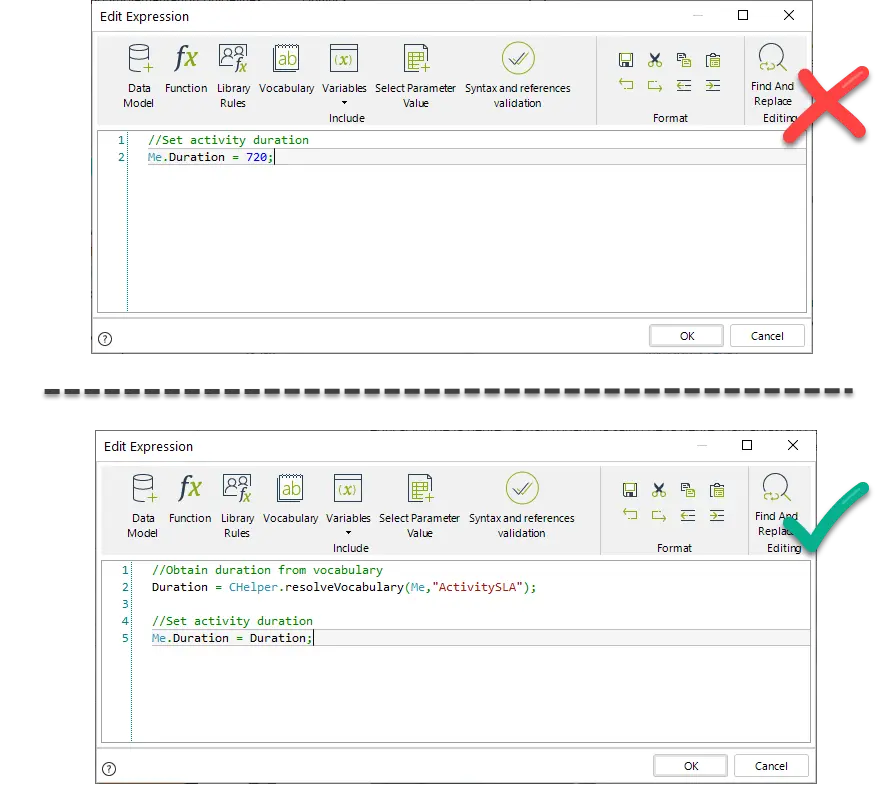Click the paste clipboard icon in the bottom window
Viewport: 896px width, 789px height.
click(717, 490)
